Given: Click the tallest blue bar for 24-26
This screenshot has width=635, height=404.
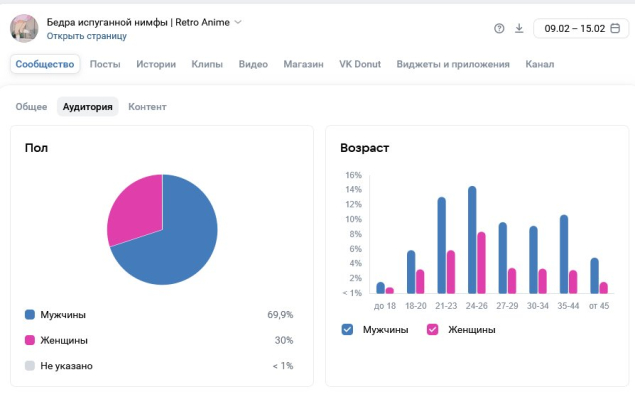Looking at the screenshot, I should (472, 240).
